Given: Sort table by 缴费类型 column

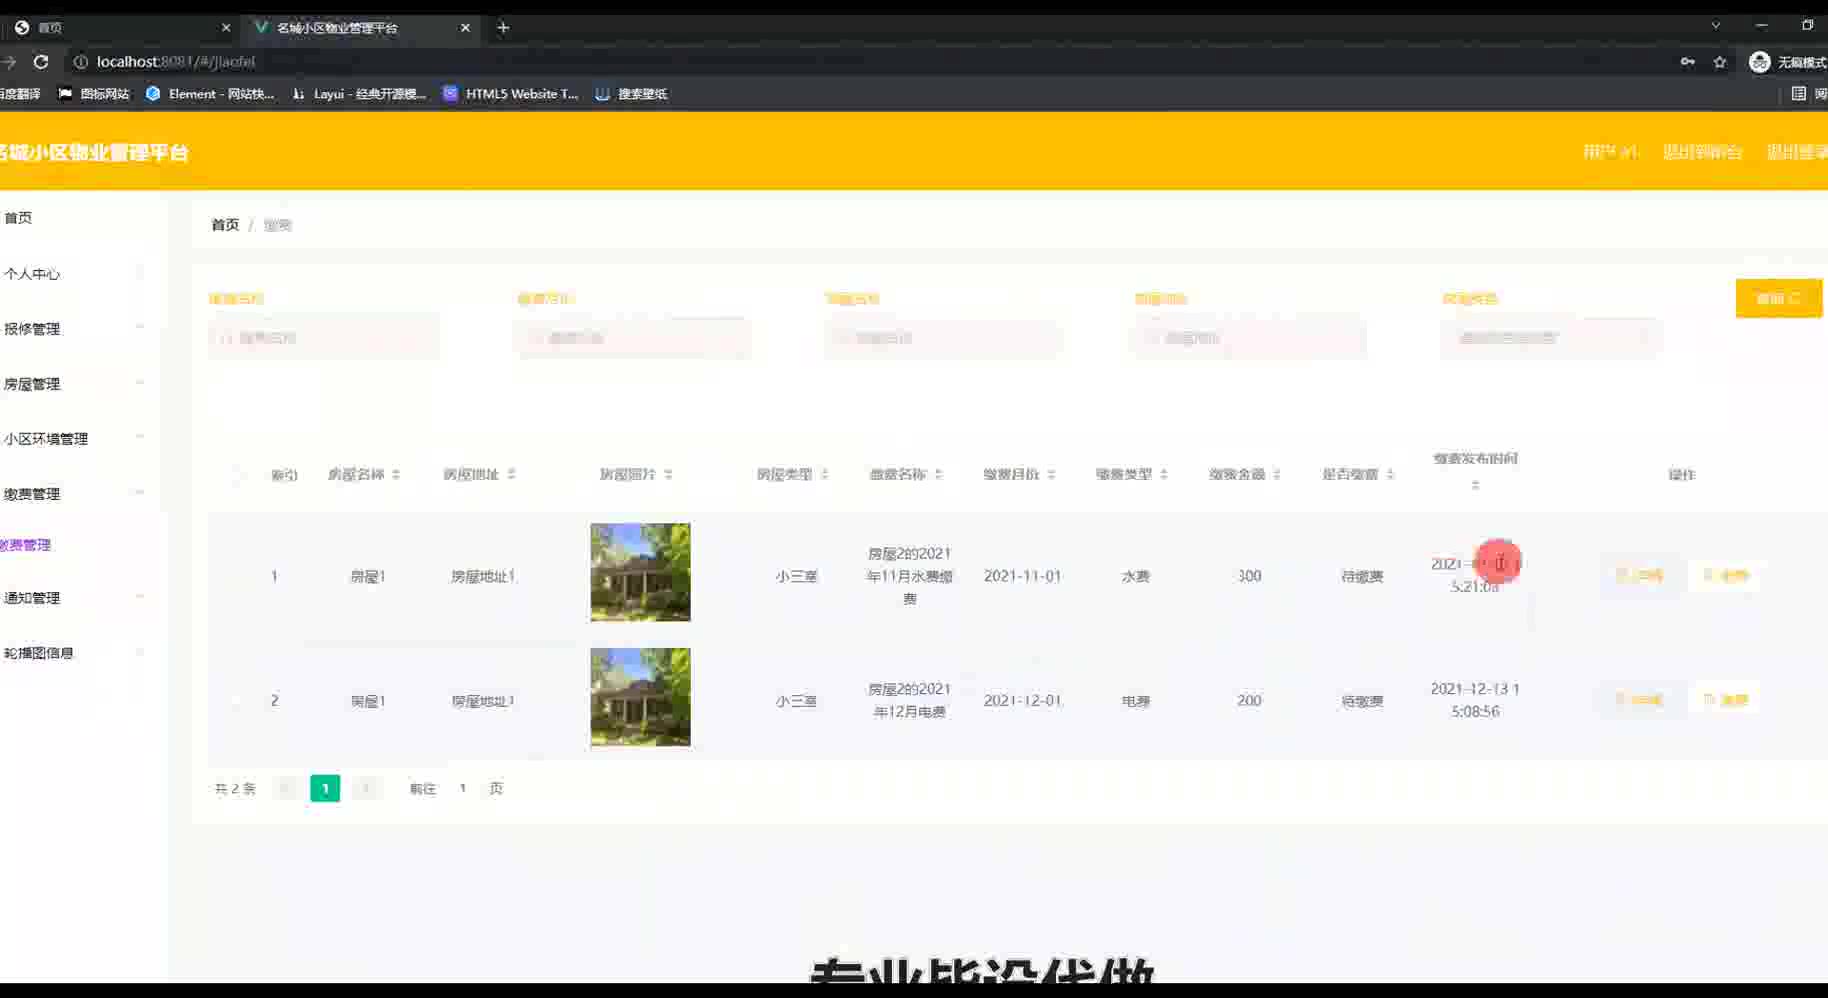Looking at the screenshot, I should click(1164, 475).
